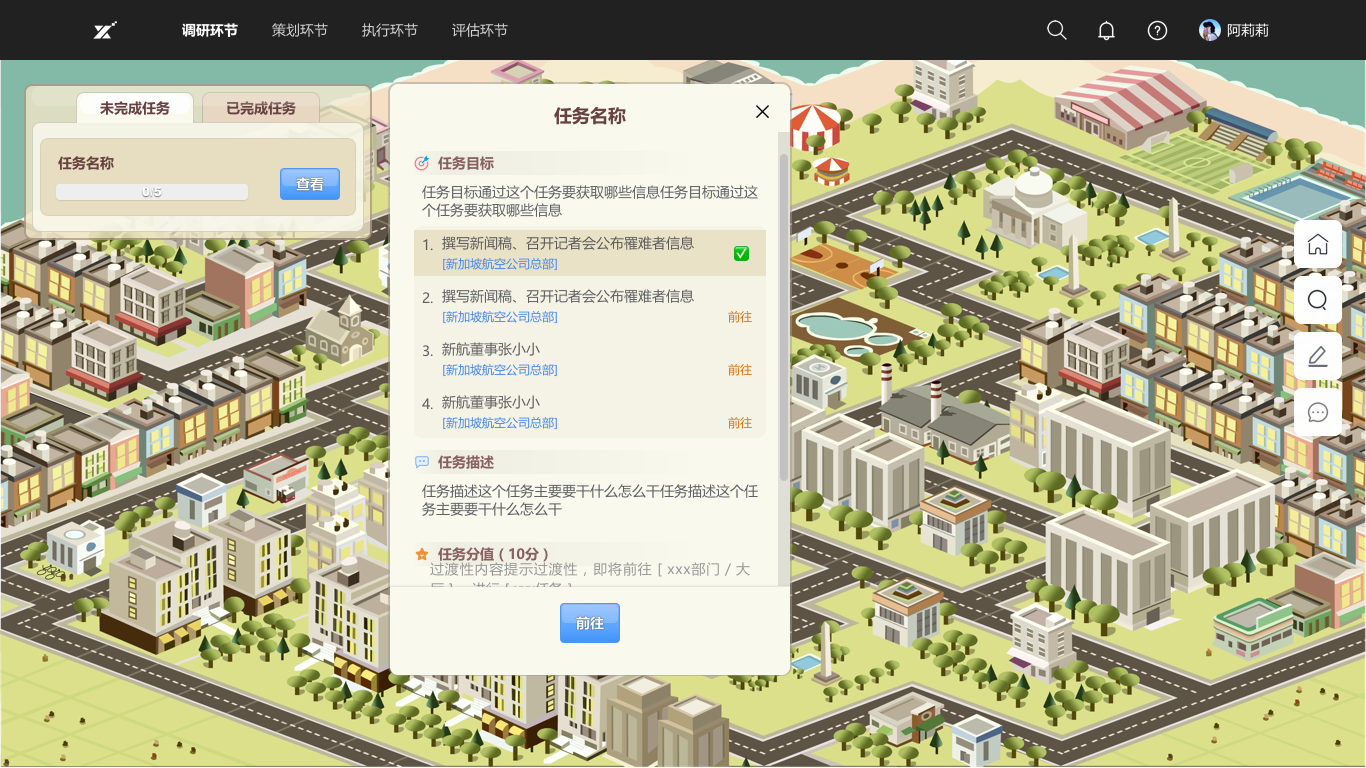
Task: Click the 任务描述 speech bubble icon
Action: pos(422,462)
